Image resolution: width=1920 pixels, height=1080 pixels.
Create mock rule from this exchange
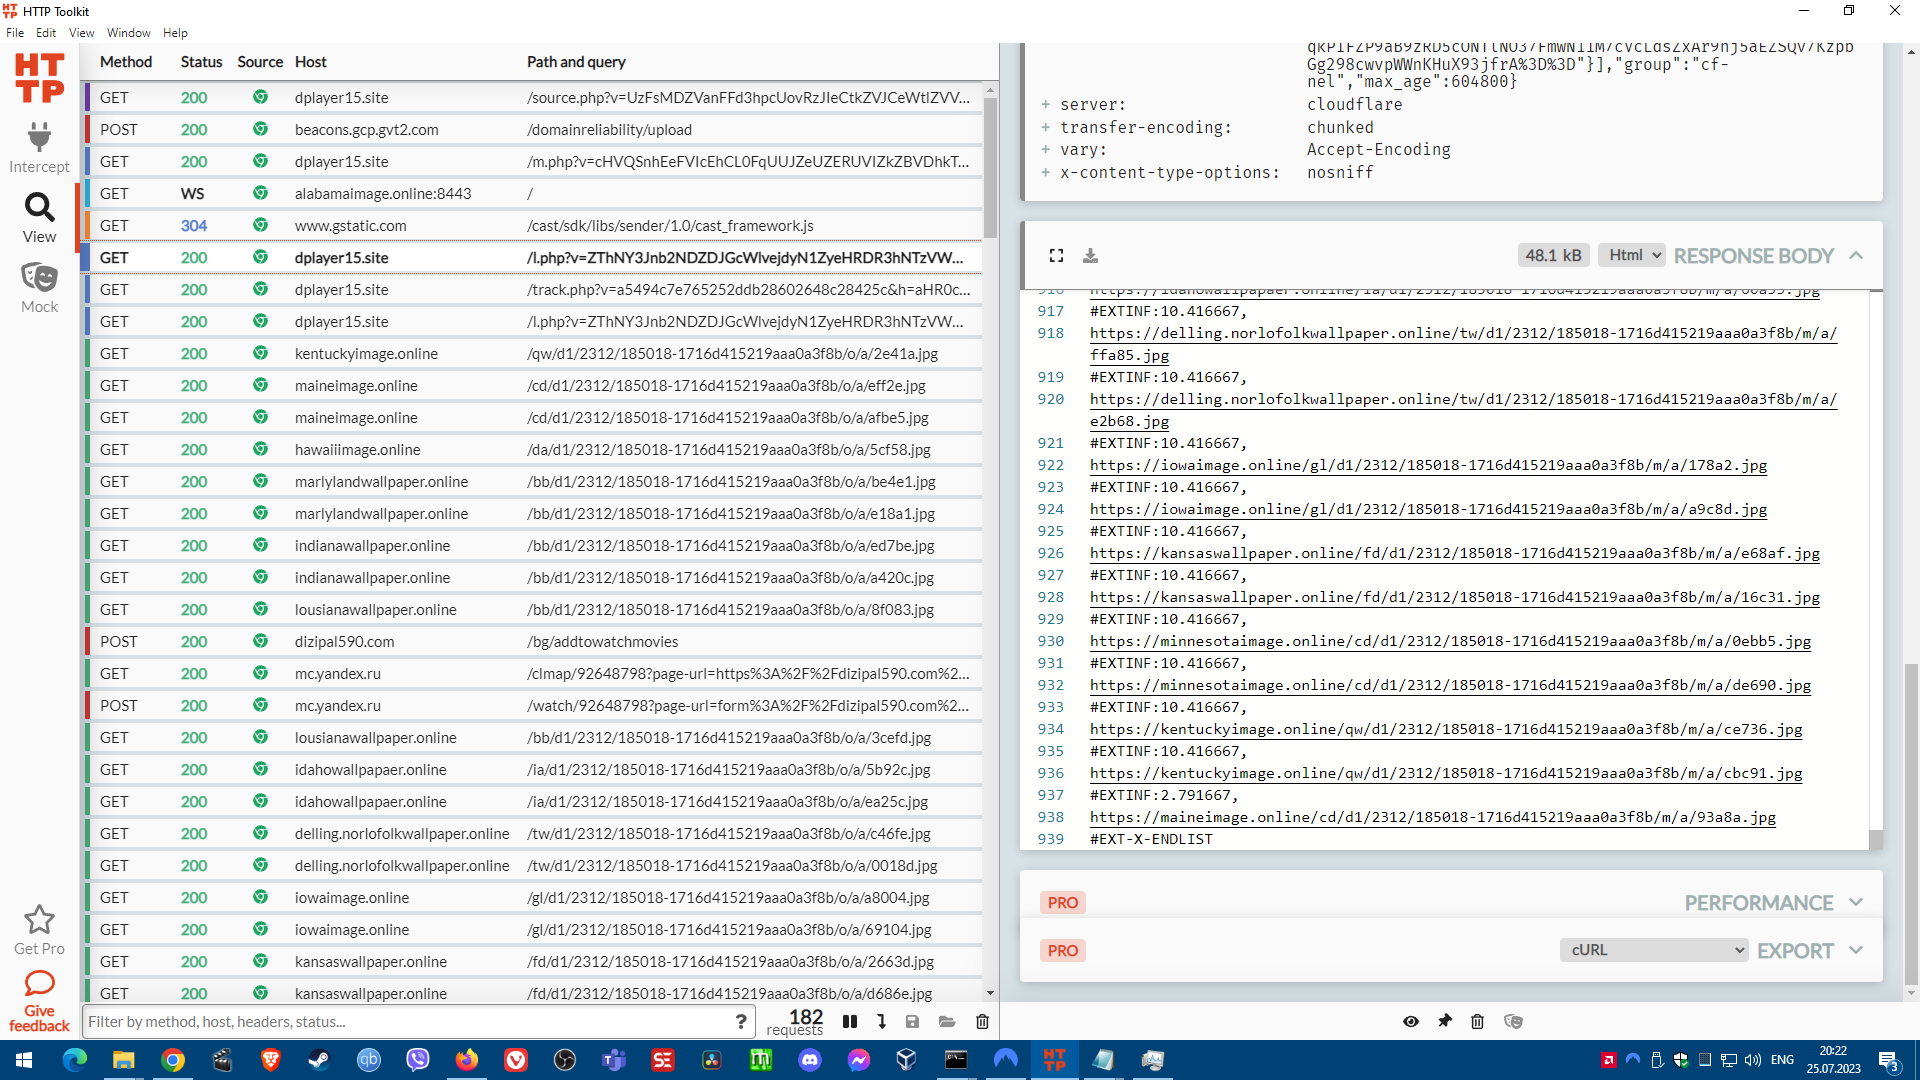point(1513,1021)
